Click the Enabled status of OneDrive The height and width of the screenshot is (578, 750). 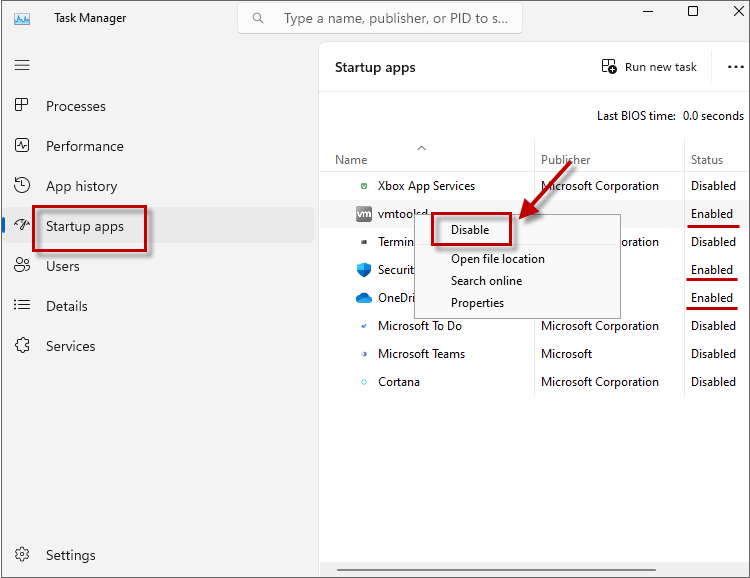tap(712, 298)
